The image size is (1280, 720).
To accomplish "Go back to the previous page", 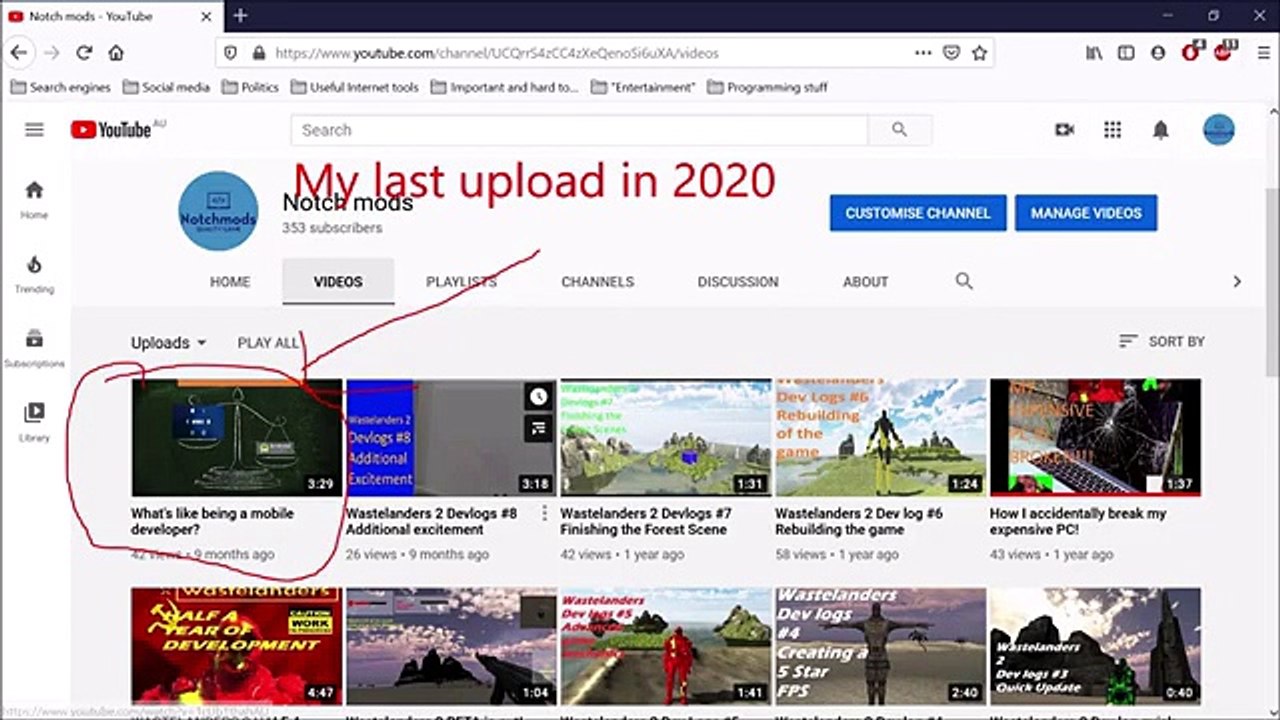I will tap(19, 53).
